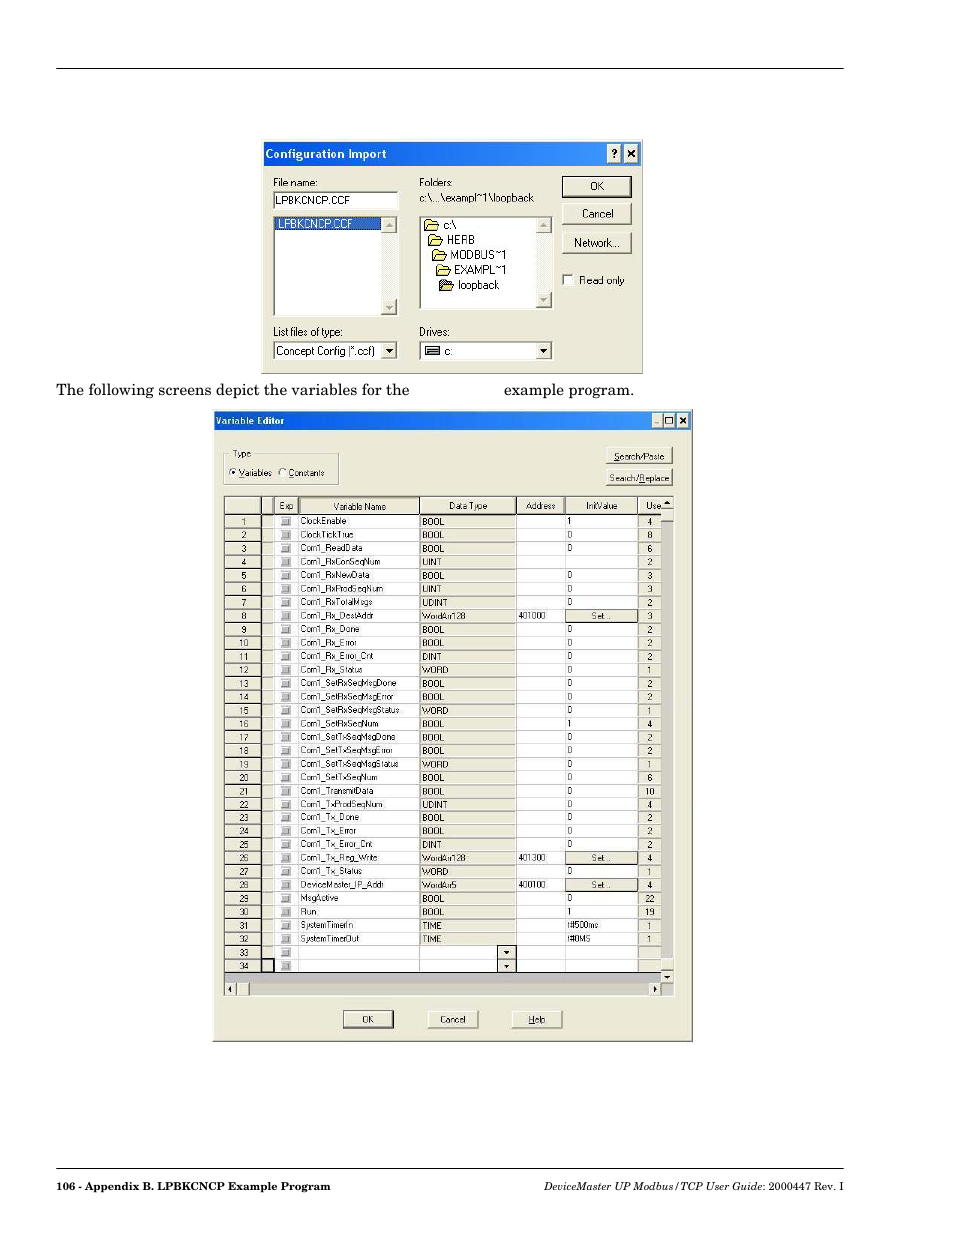The height and width of the screenshot is (1235, 954).
Task: Click the Help button in Variable Editor
Action: point(537,1019)
